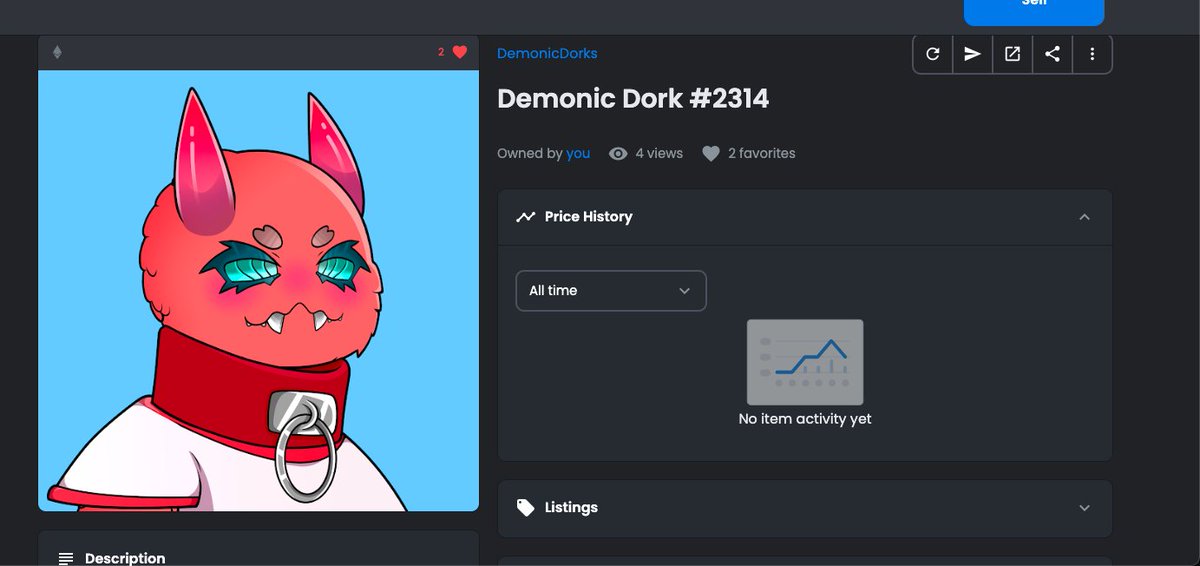Image resolution: width=1200 pixels, height=566 pixels.
Task: Click the eye icon next to 4 views
Action: pos(618,153)
